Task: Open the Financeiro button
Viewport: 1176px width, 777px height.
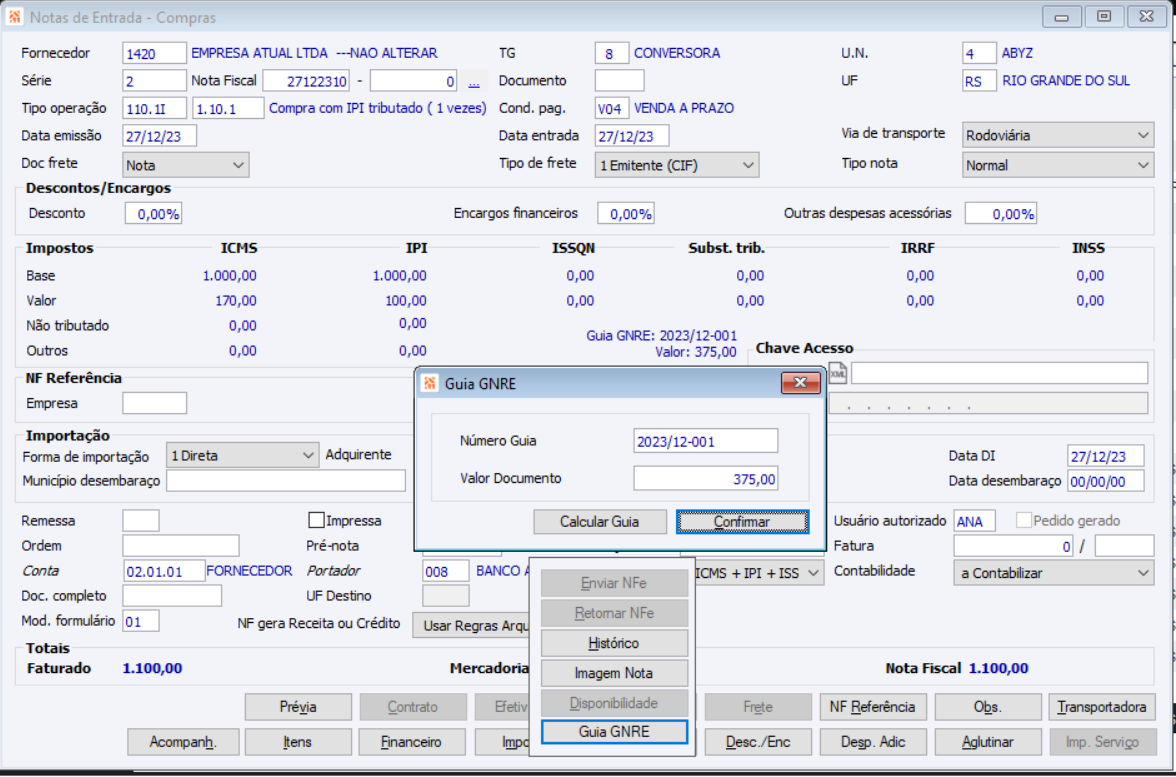Action: tap(412, 742)
